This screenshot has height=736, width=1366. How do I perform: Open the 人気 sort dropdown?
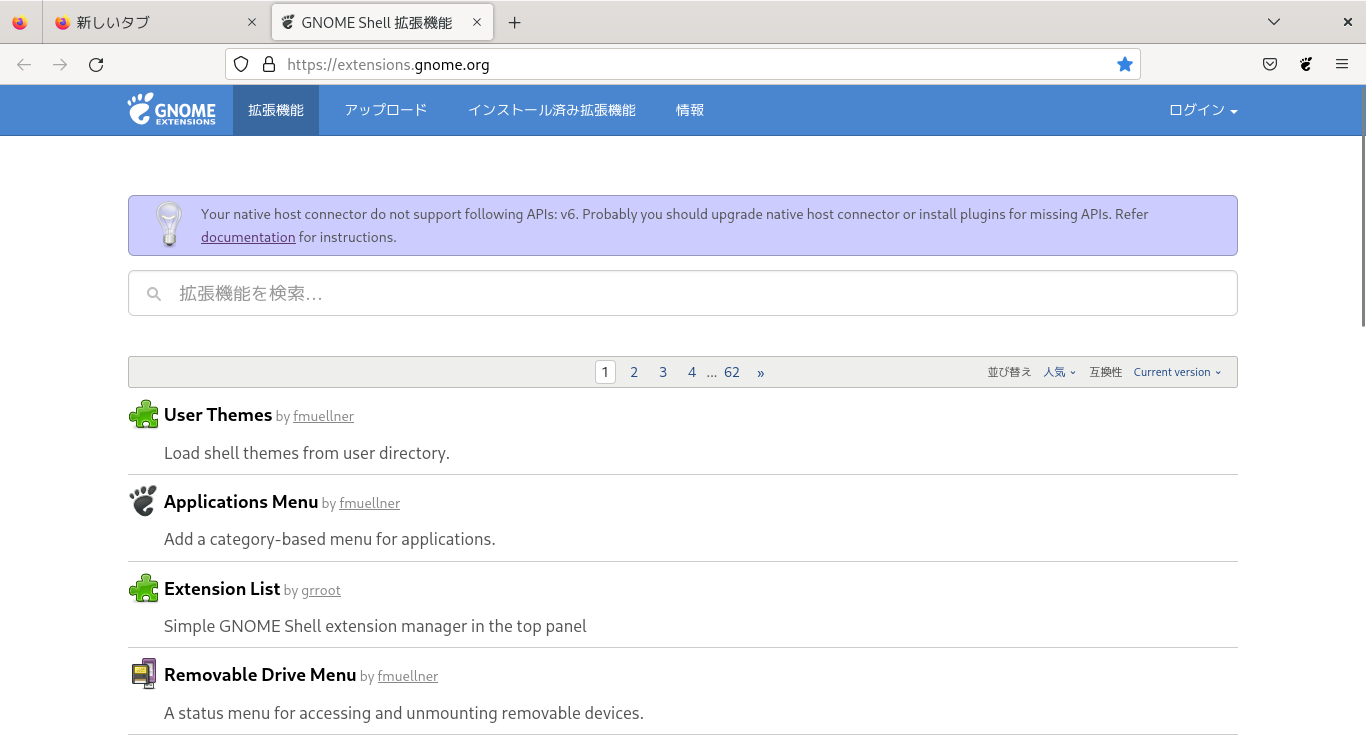coord(1060,372)
